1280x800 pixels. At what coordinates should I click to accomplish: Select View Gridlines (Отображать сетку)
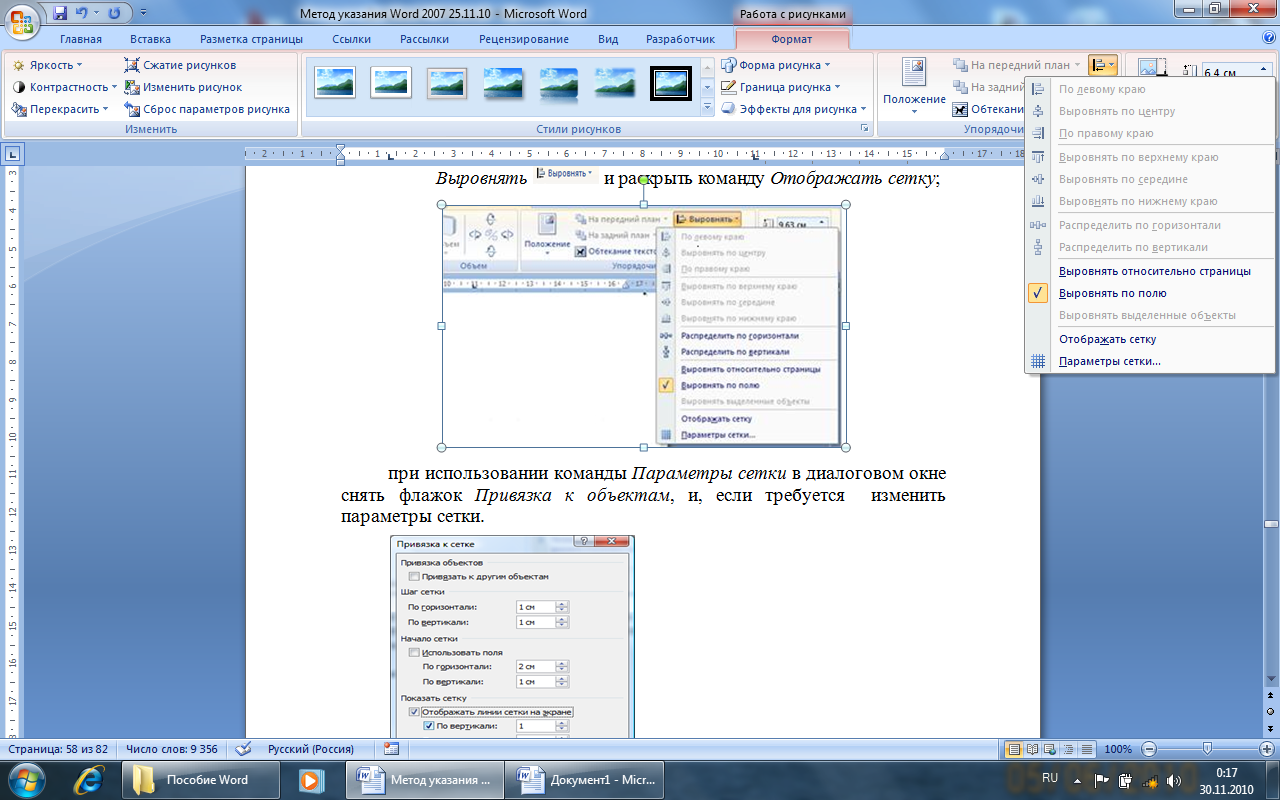(1150, 339)
